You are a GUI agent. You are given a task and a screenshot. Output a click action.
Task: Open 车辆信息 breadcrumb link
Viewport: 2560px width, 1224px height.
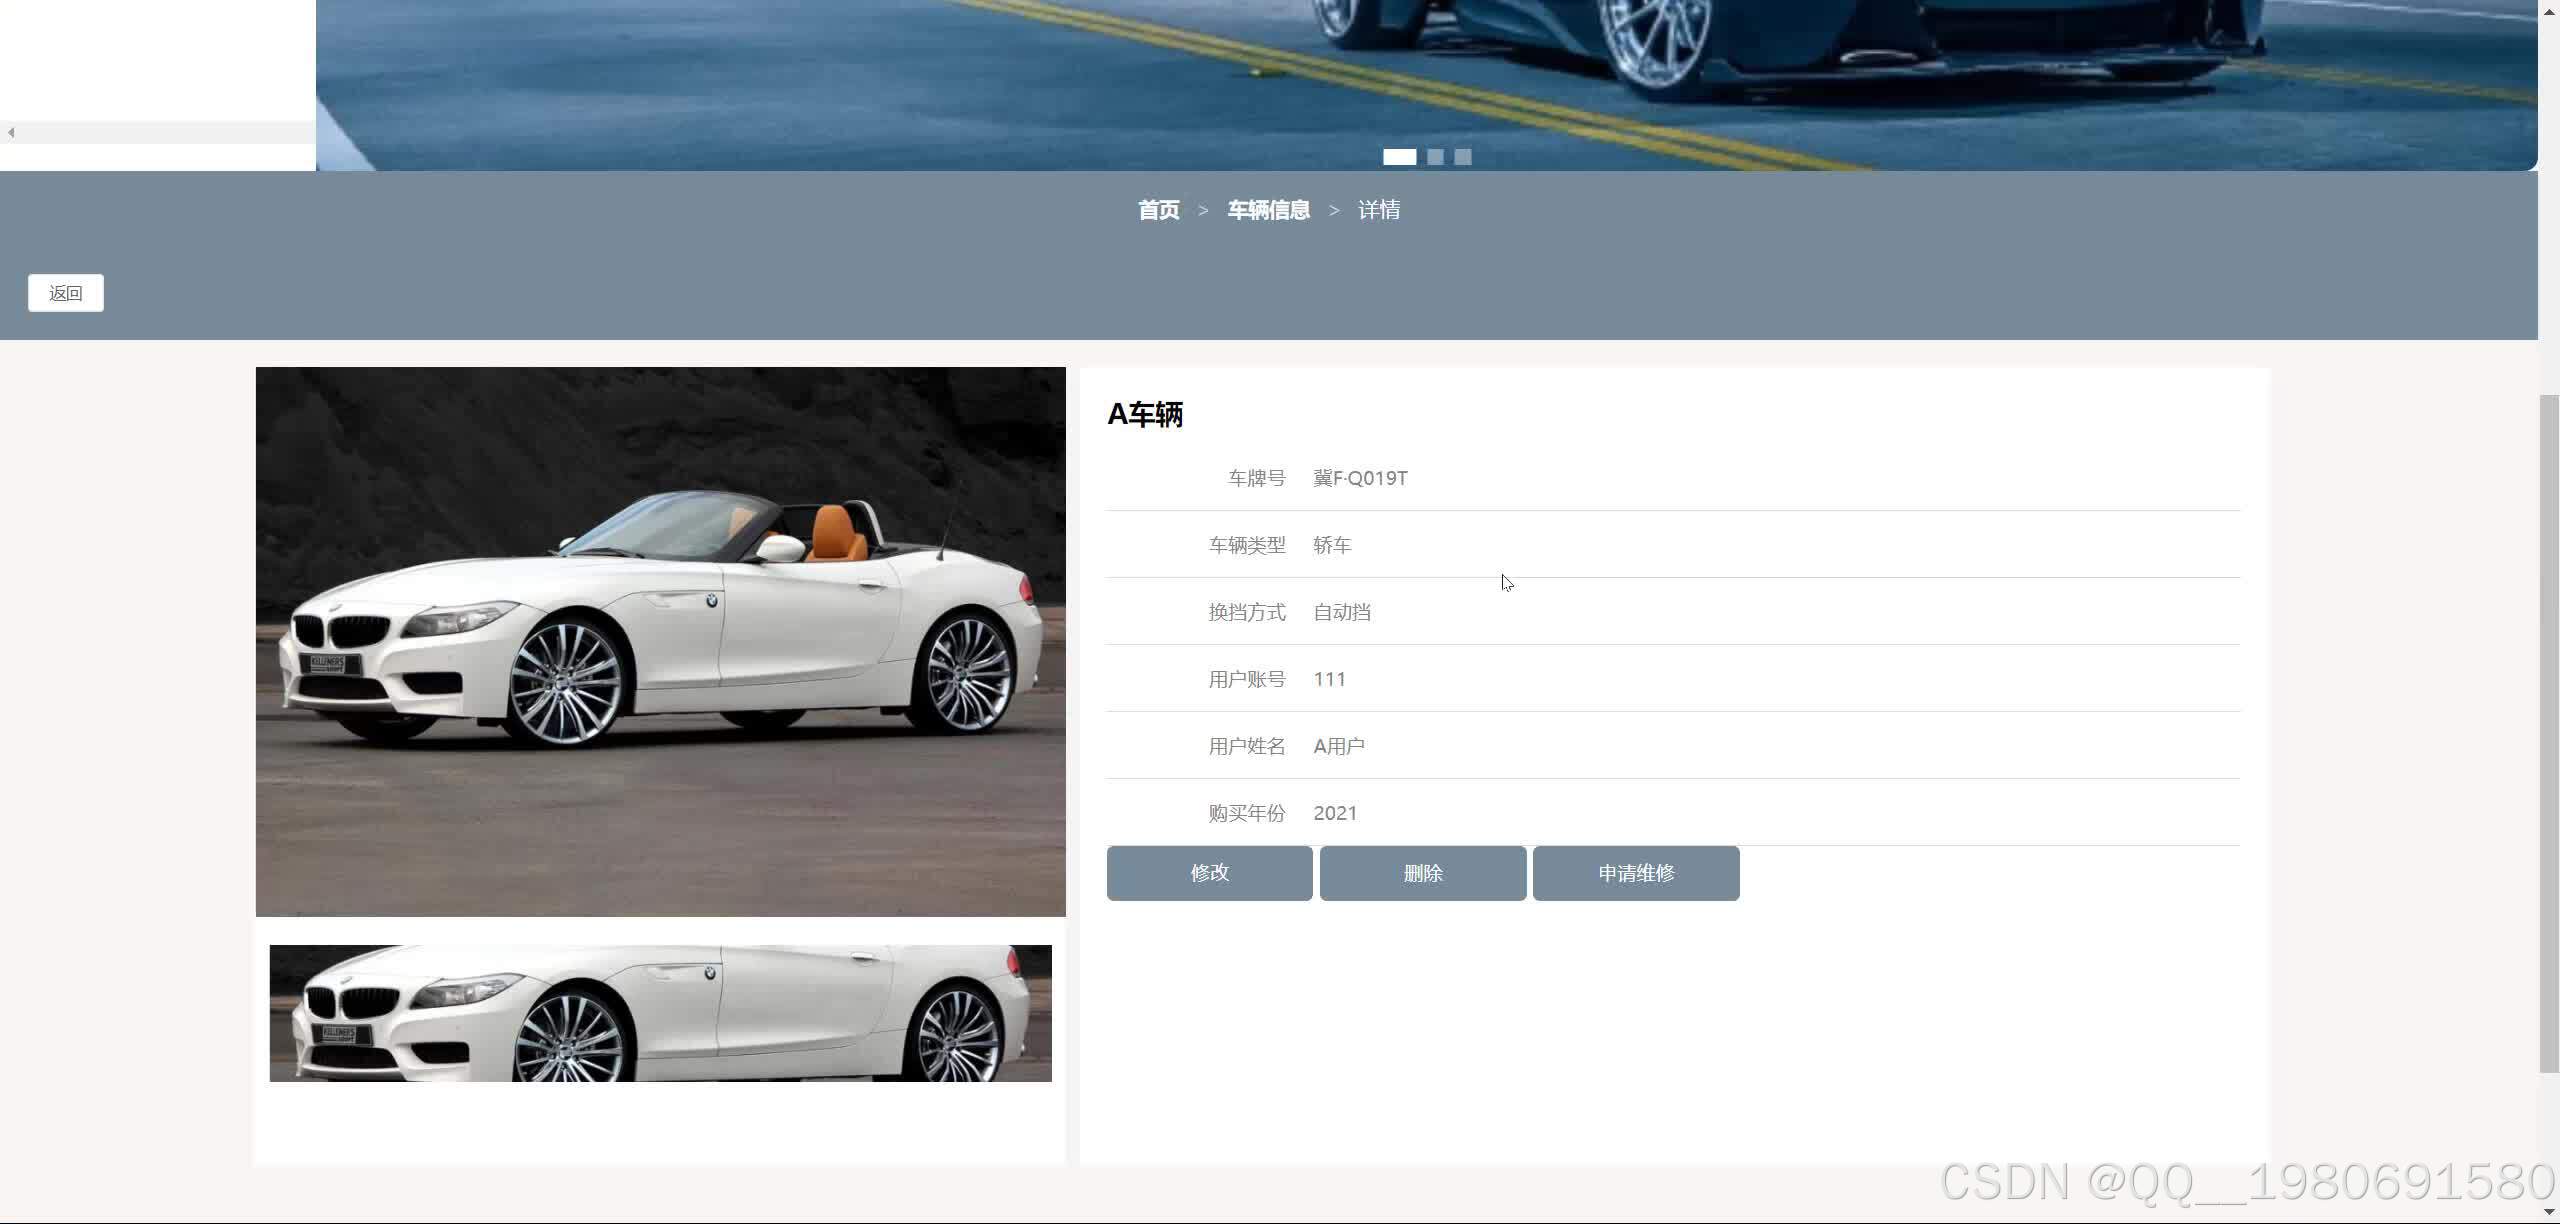pos(1268,210)
